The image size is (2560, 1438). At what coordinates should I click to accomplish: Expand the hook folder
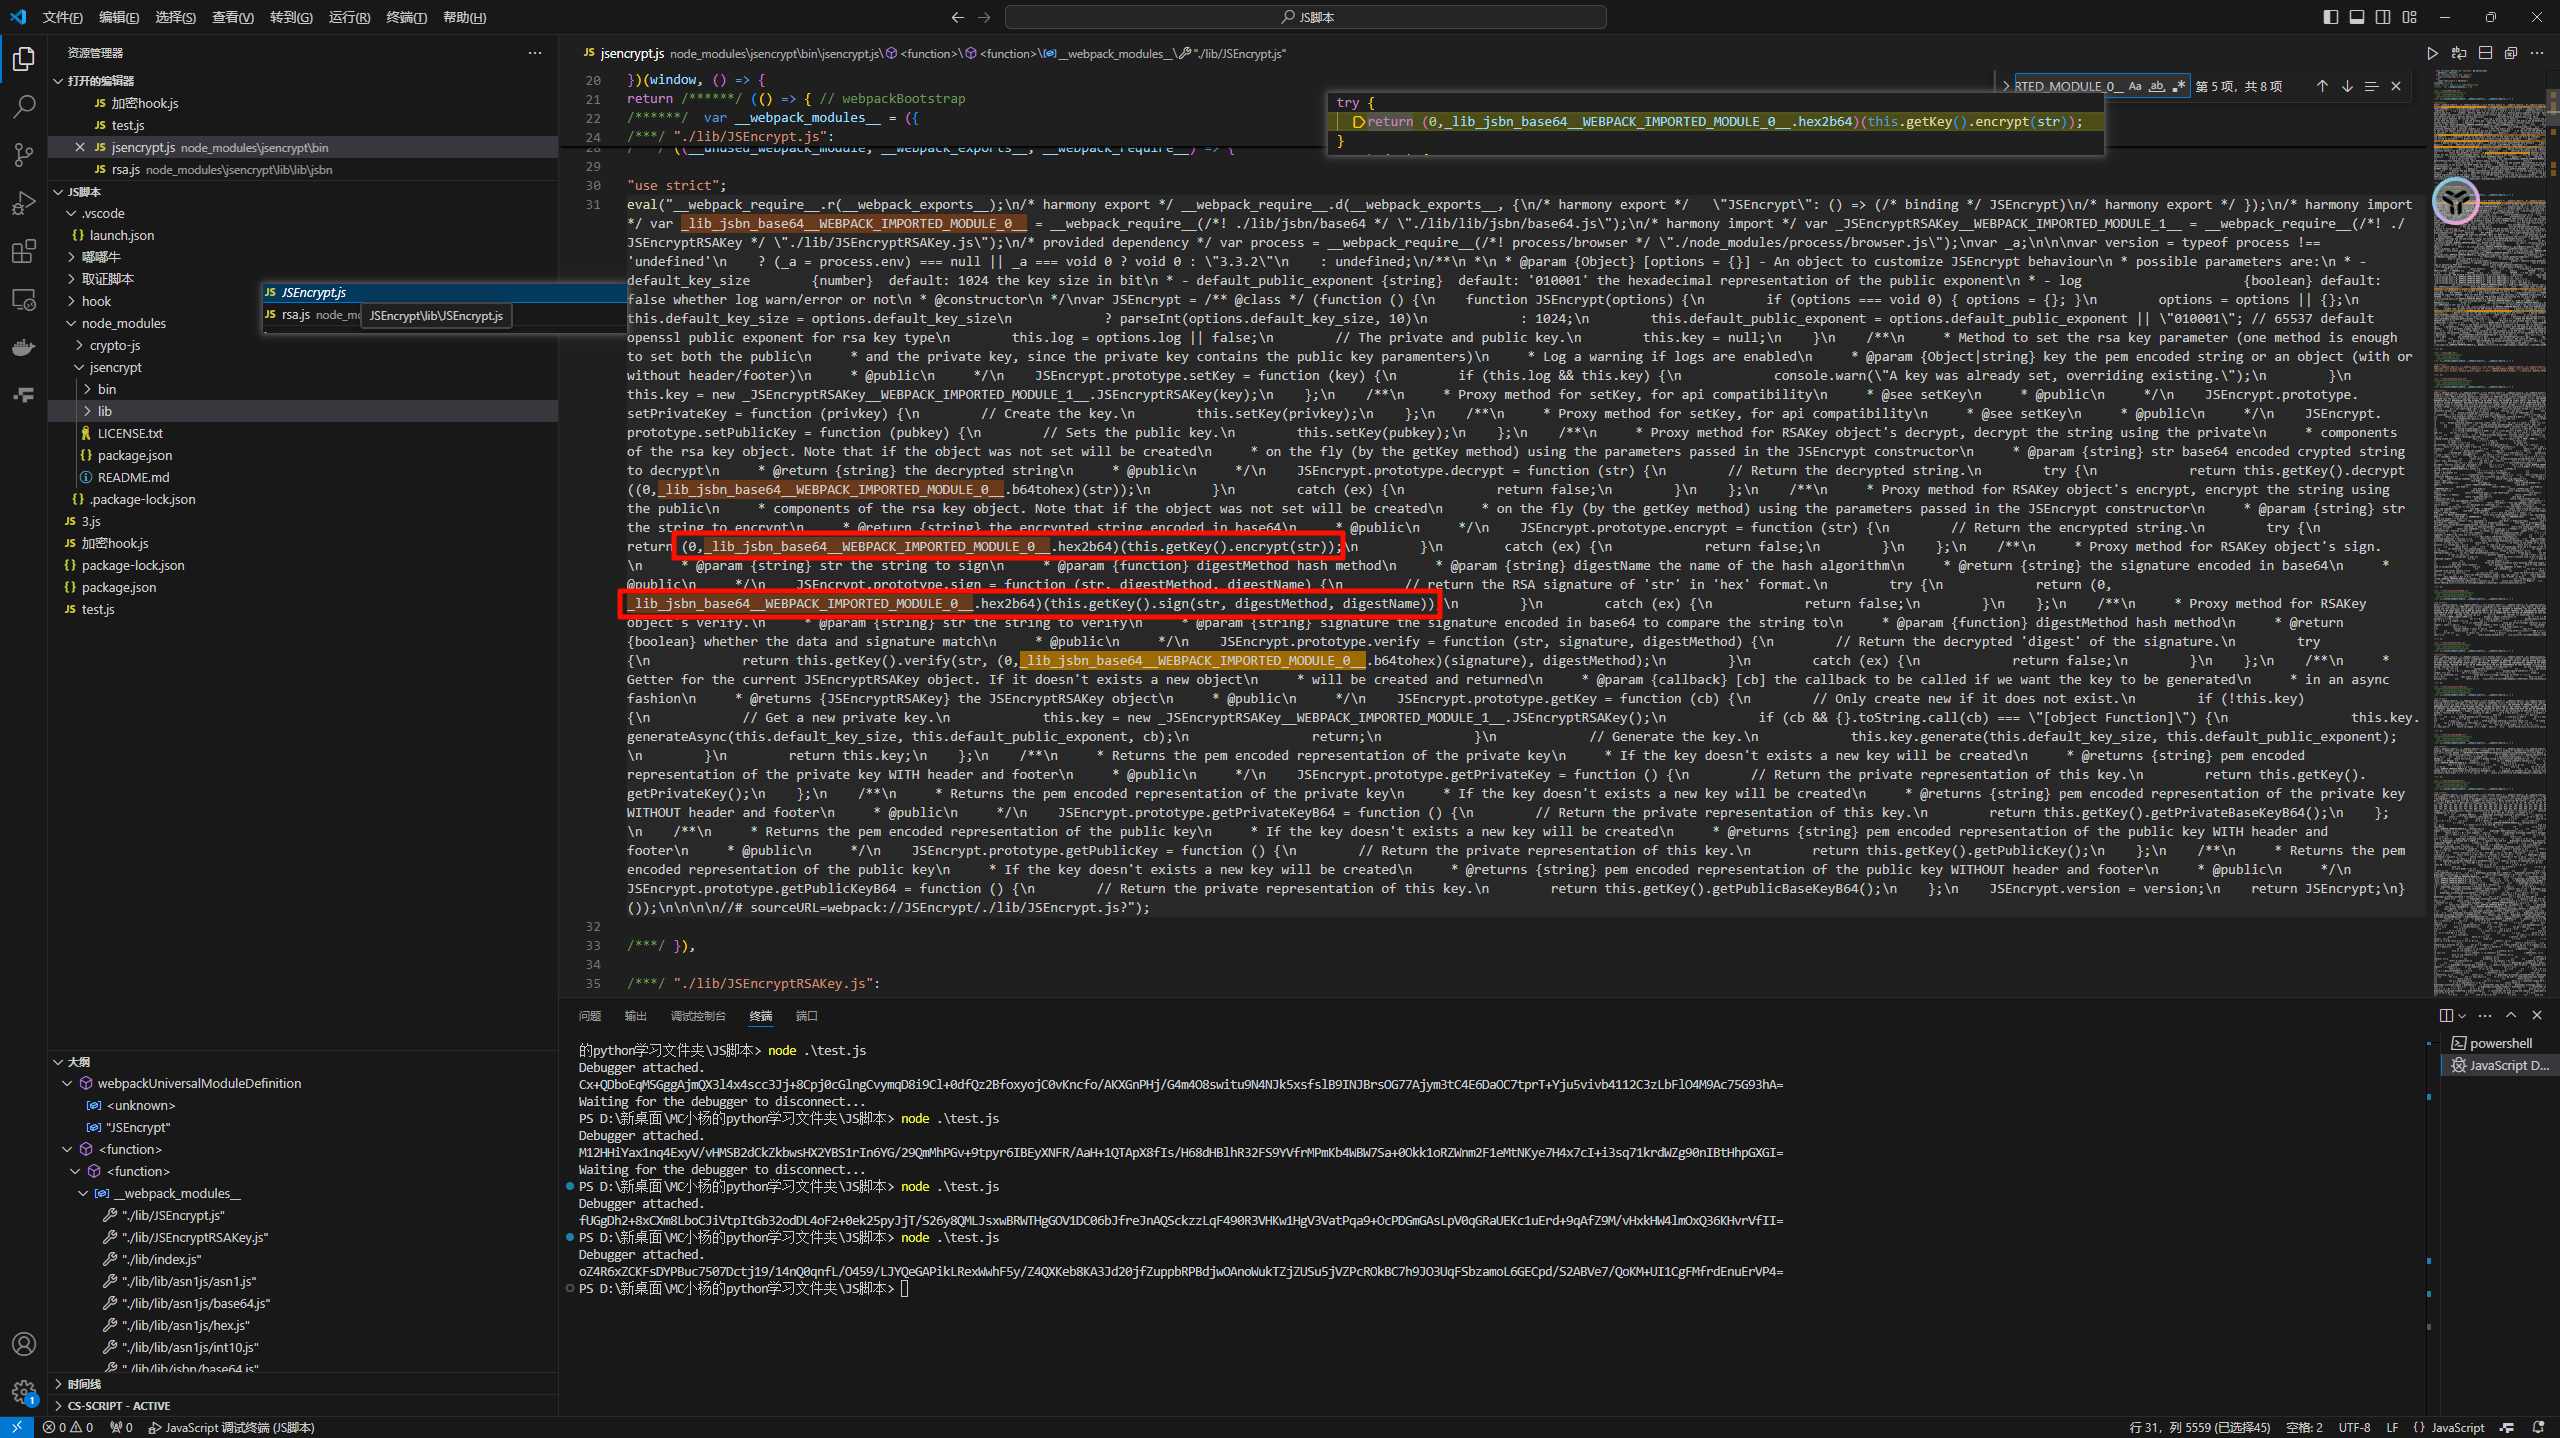[x=96, y=301]
